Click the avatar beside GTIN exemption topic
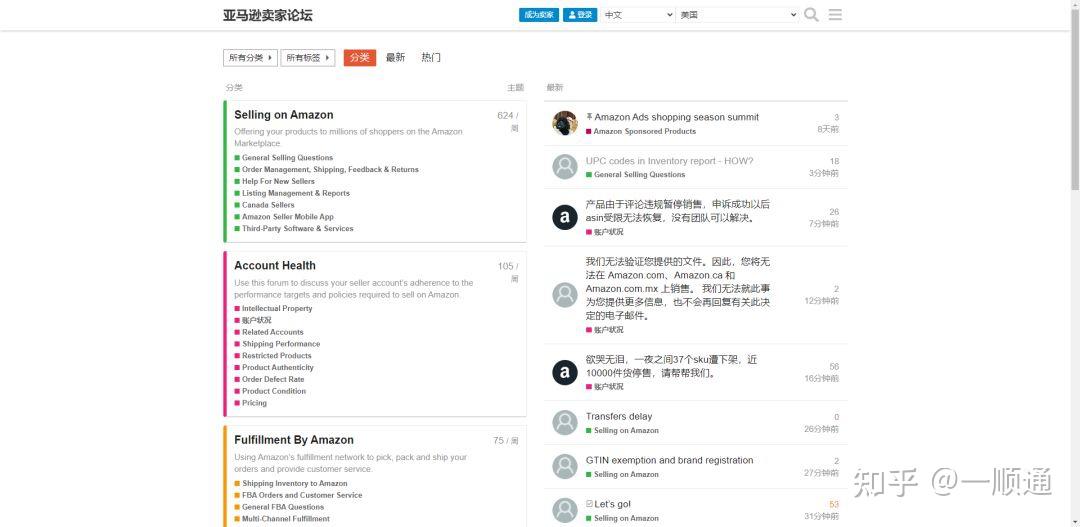 pos(565,466)
